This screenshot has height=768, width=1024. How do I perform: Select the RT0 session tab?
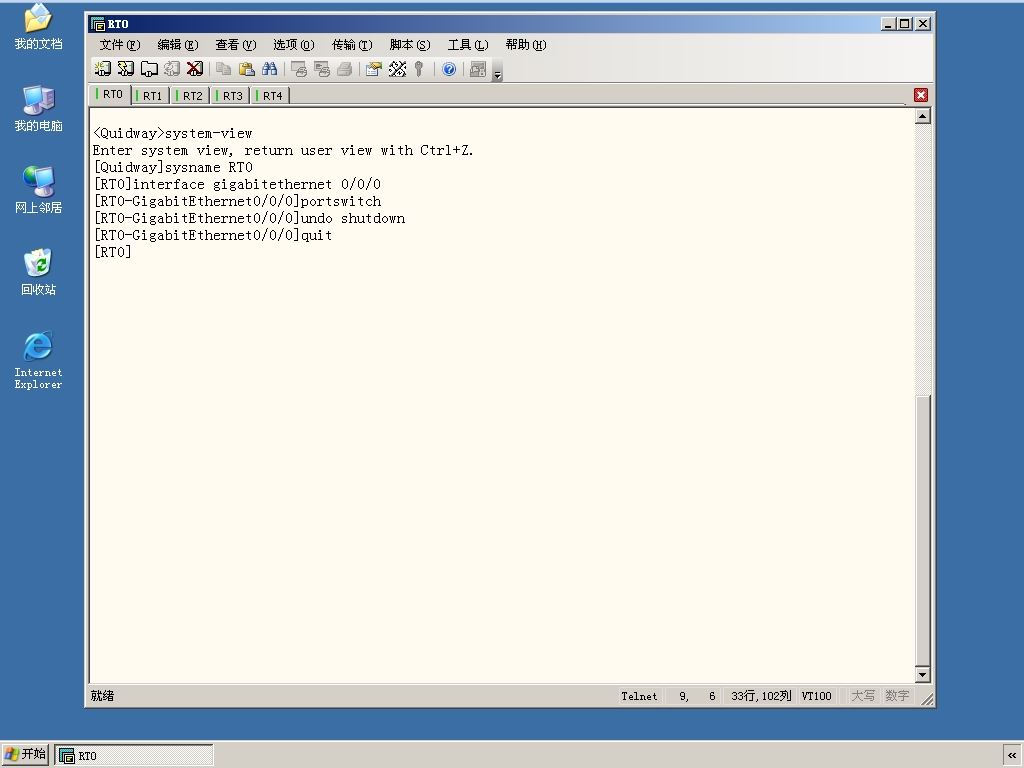110,94
